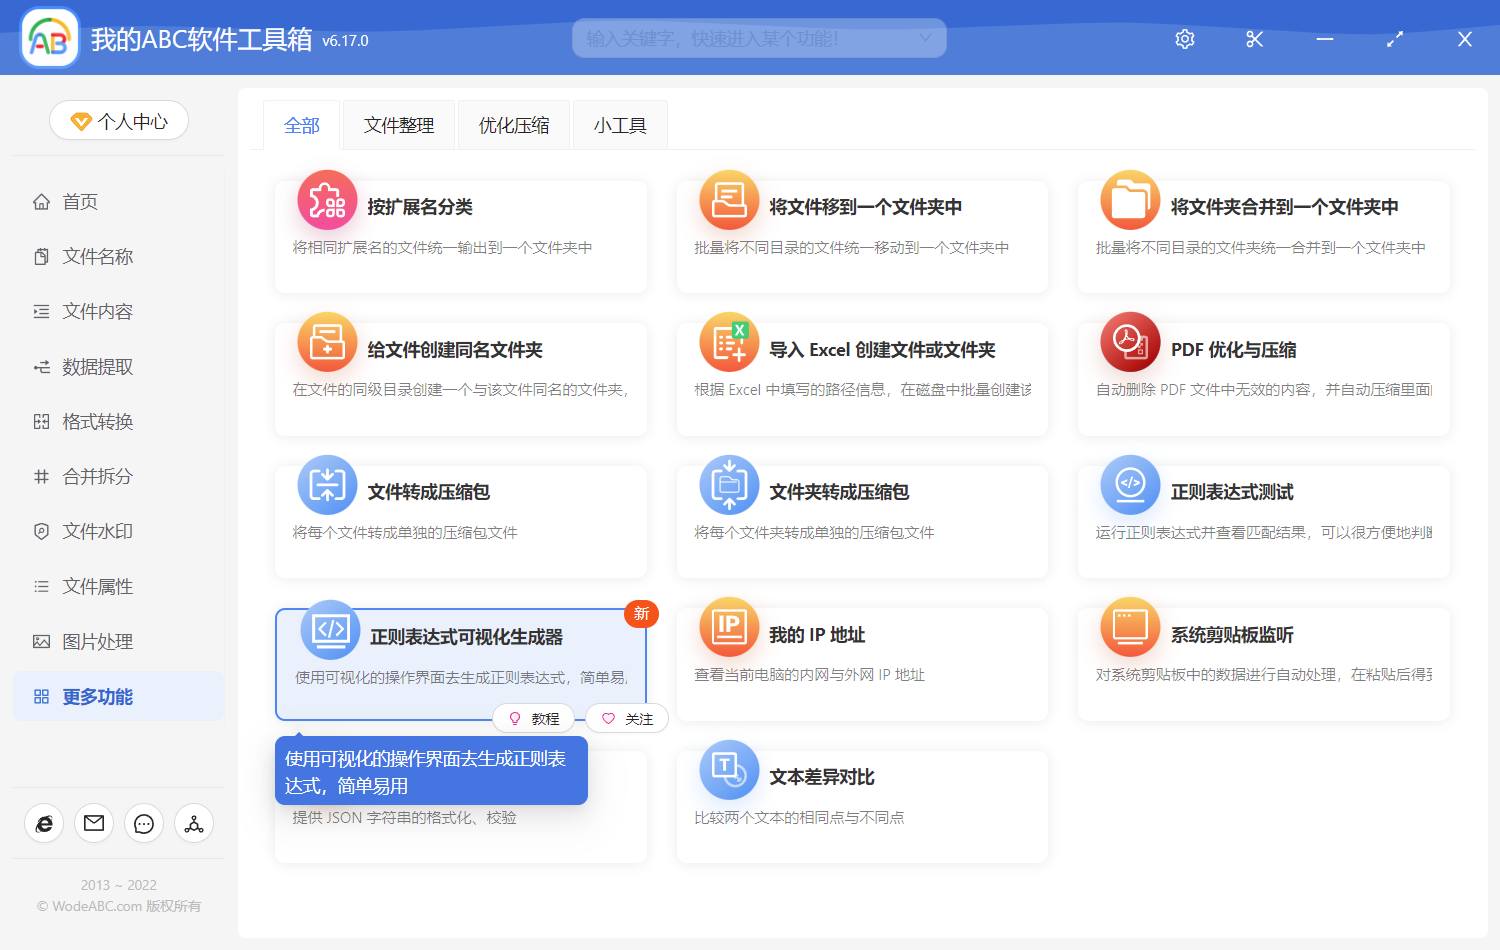Open the 教程 tutorial button
Image resolution: width=1500 pixels, height=950 pixels.
tap(534, 719)
